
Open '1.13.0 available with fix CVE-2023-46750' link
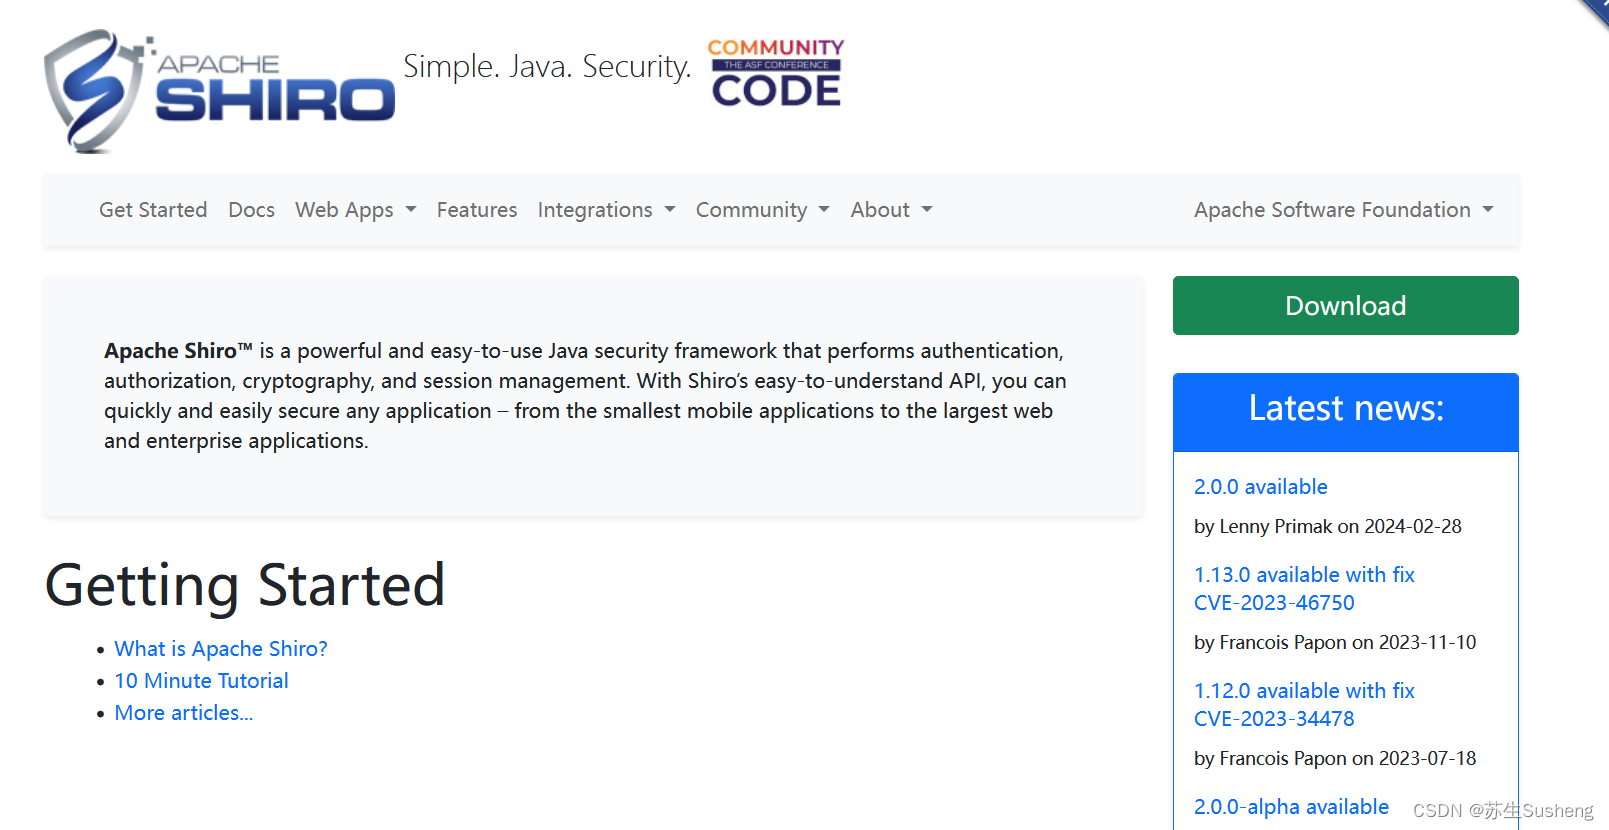coord(1304,589)
